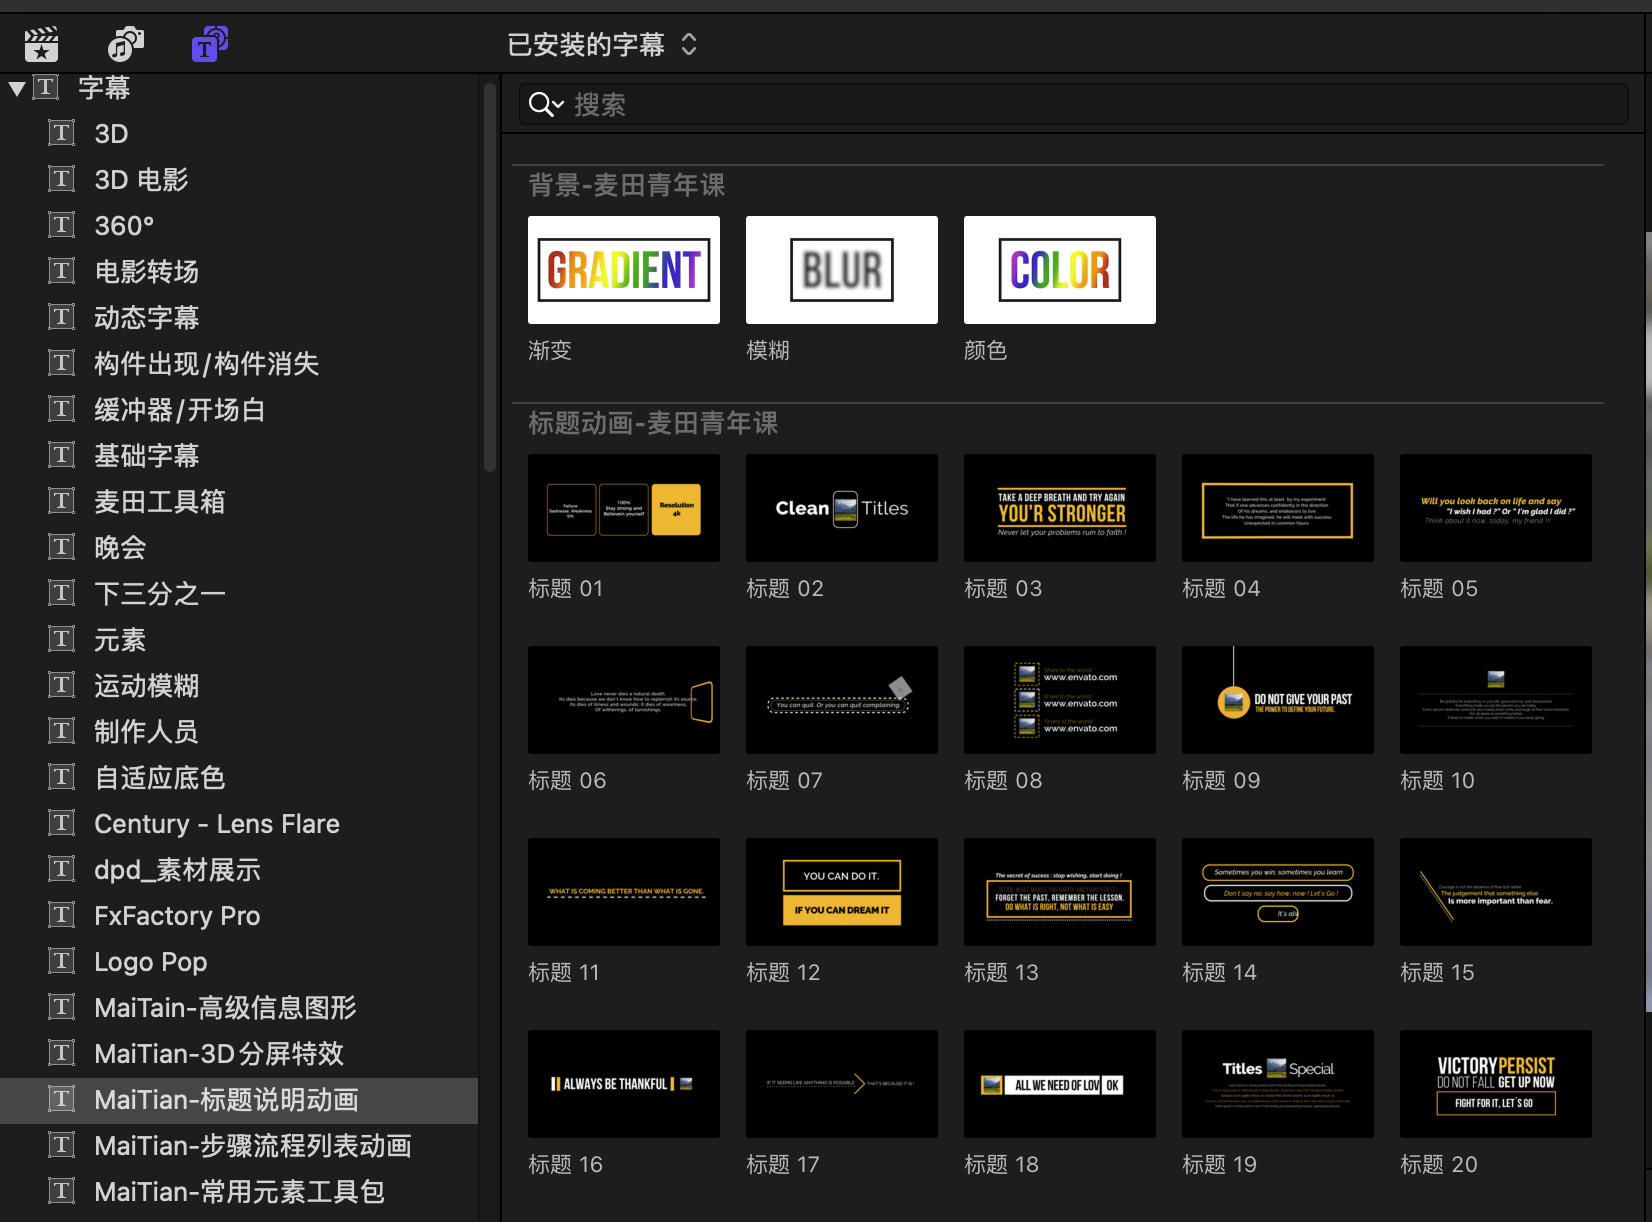1652x1222 pixels.
Task: Select the BLUR 模糊 background thumbnail
Action: coord(842,270)
